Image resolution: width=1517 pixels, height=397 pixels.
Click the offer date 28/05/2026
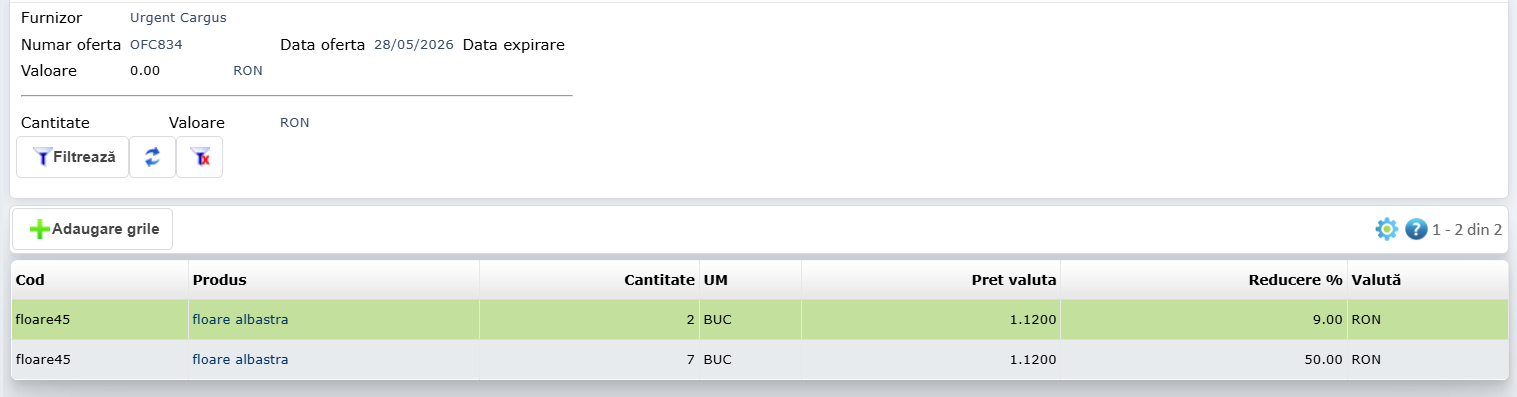(414, 45)
